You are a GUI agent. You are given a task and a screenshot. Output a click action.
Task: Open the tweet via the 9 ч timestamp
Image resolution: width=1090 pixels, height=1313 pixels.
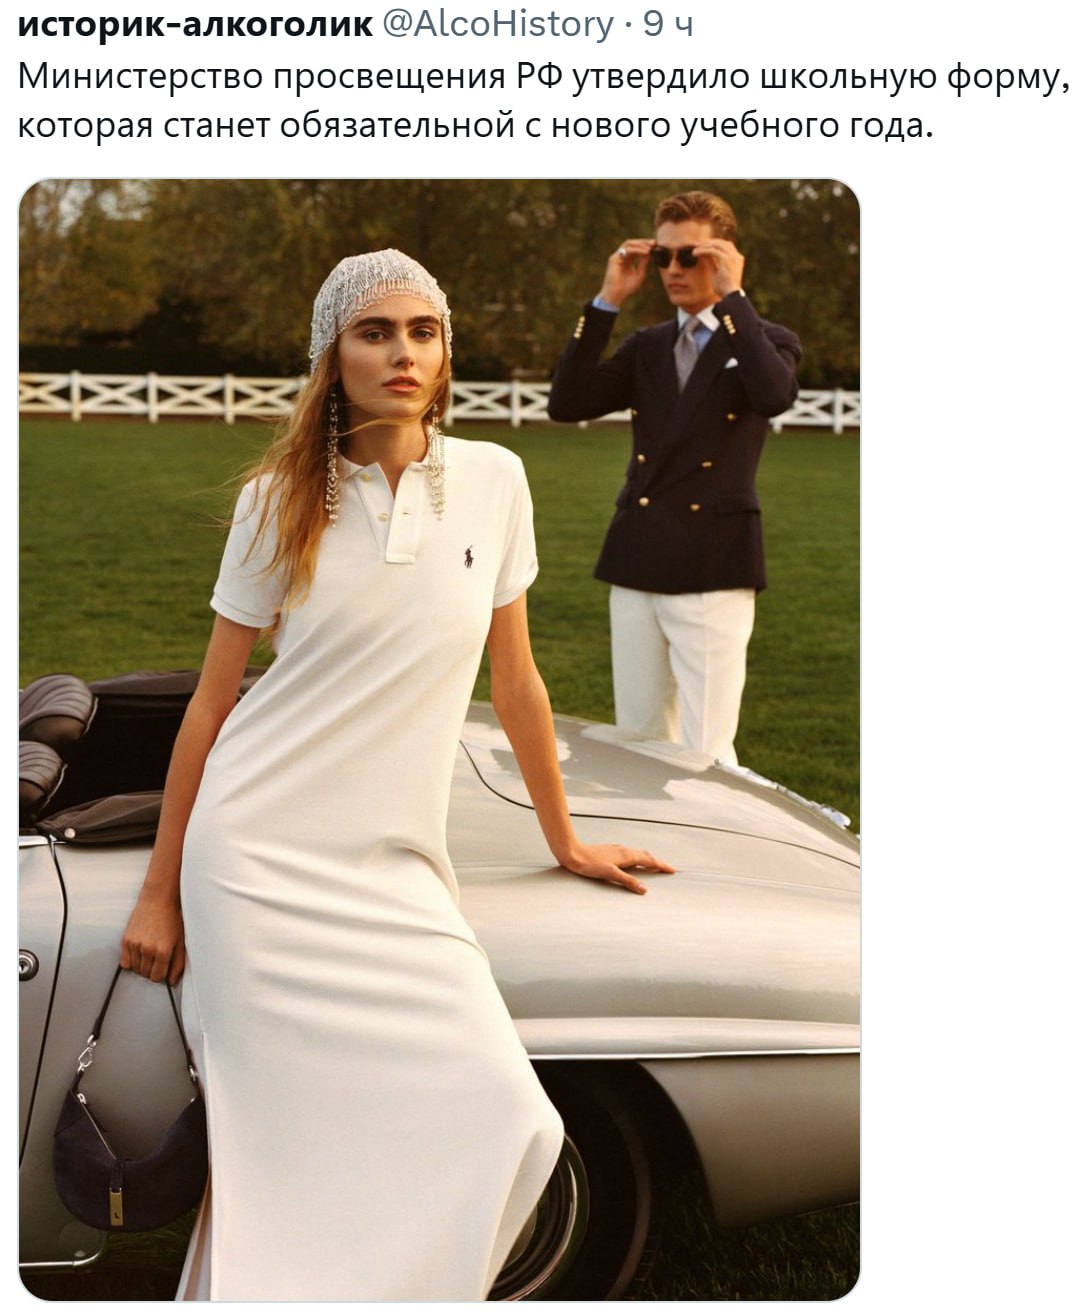(x=668, y=22)
